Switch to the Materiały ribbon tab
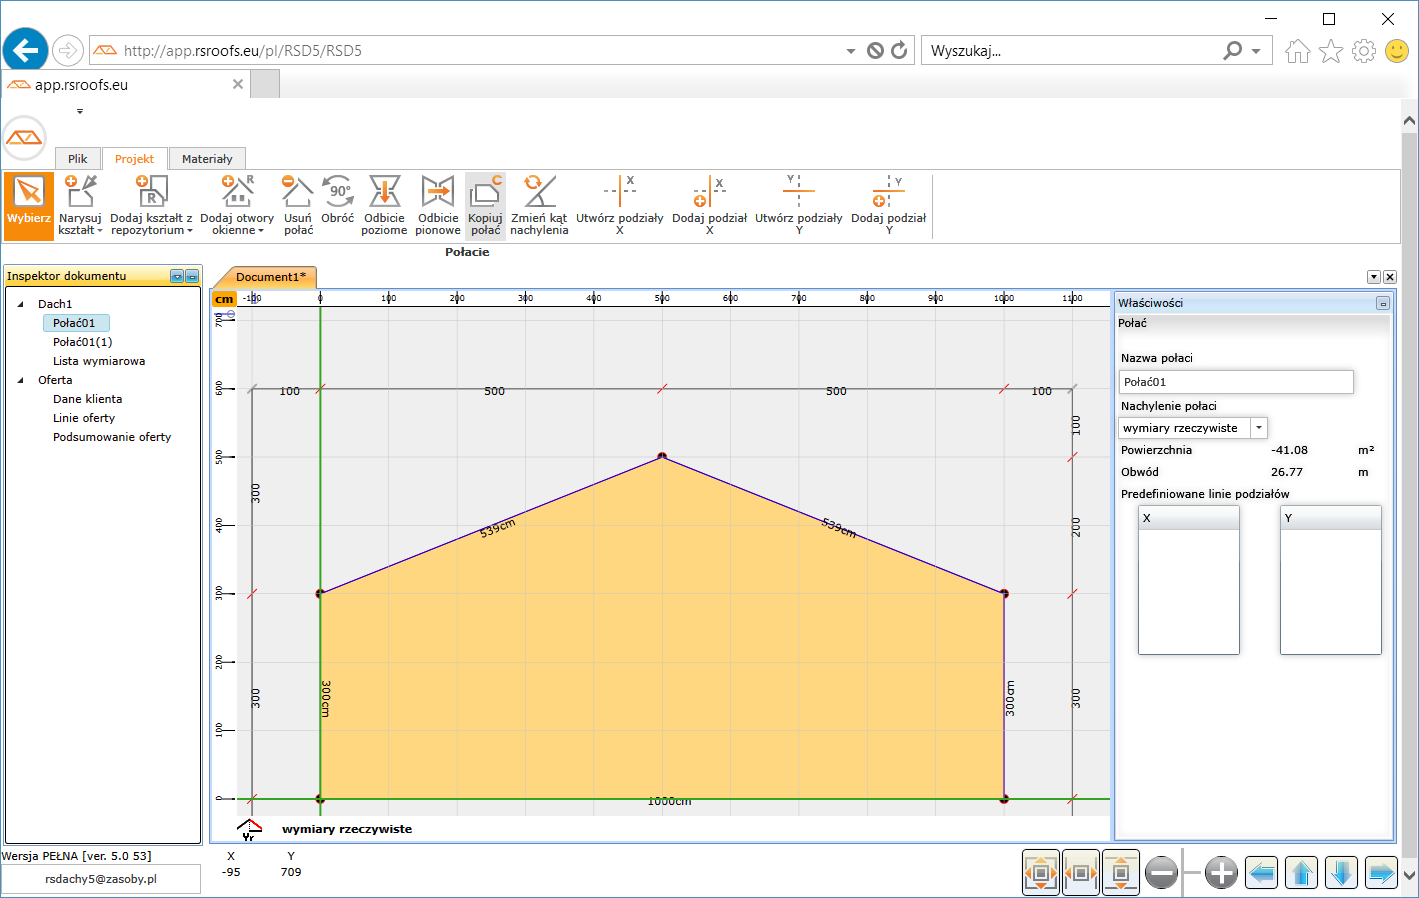Screen dimensions: 1419x898 pyautogui.click(x=207, y=159)
